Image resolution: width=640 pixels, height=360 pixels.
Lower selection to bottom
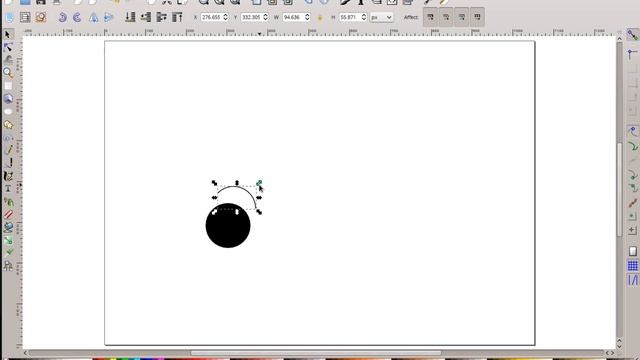pyautogui.click(x=130, y=17)
